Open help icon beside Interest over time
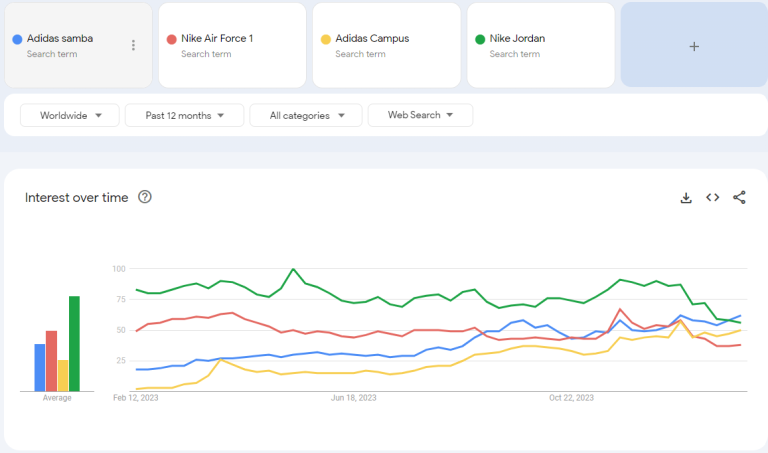This screenshot has width=768, height=453. tap(145, 197)
